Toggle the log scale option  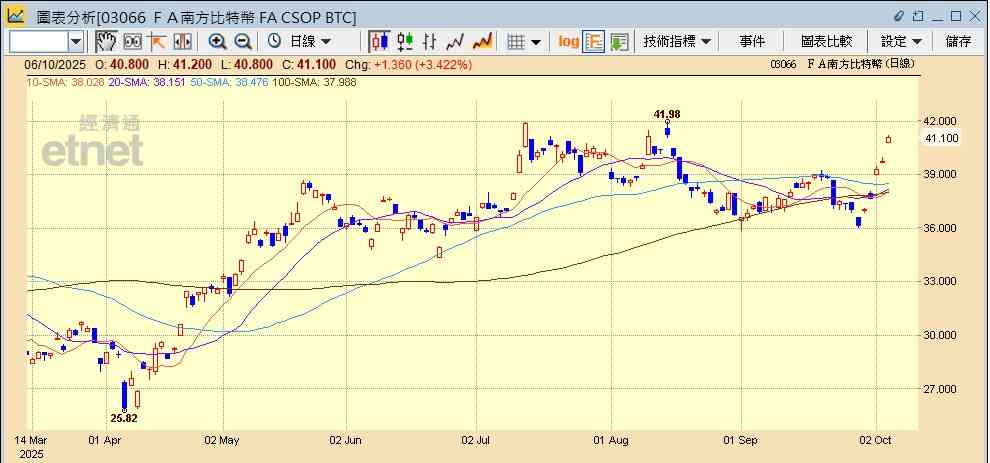[568, 41]
